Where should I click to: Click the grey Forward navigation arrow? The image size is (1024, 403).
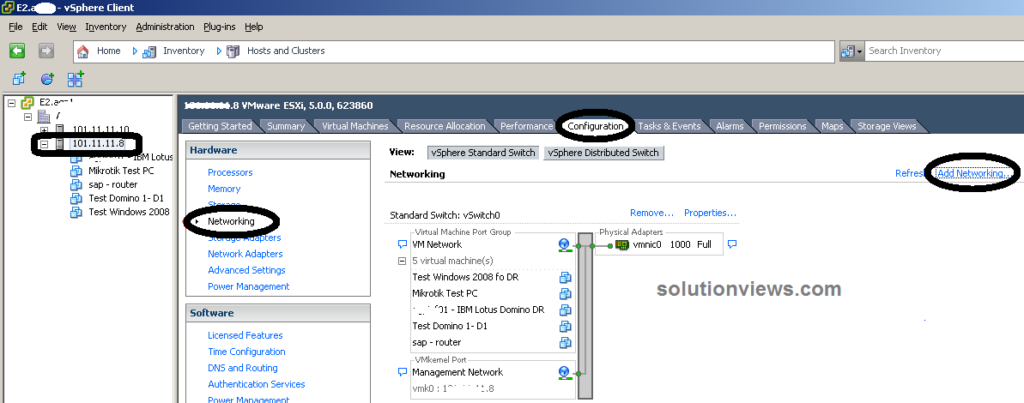click(46, 51)
